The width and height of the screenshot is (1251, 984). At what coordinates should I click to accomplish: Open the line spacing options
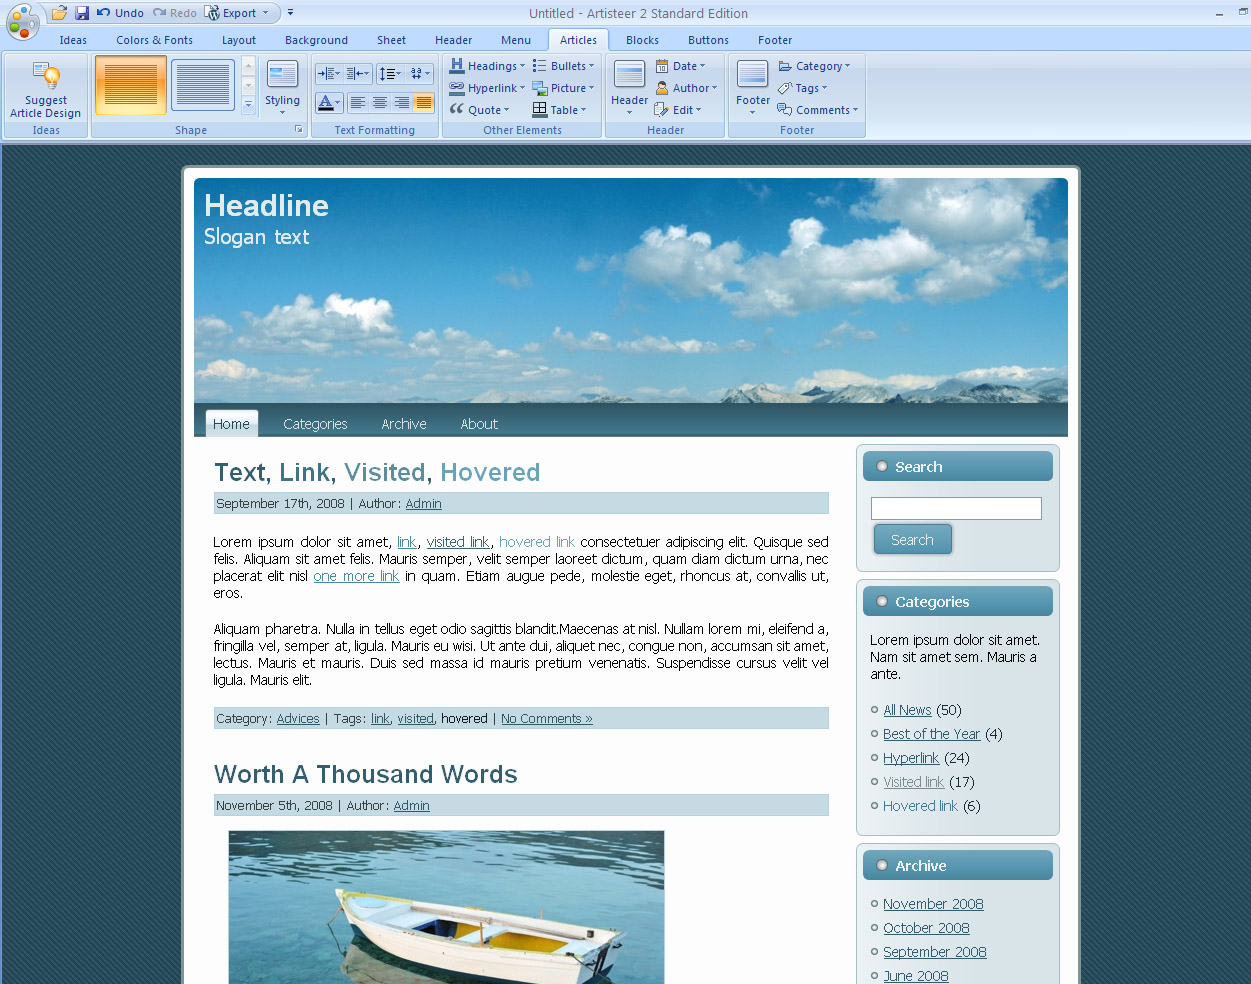tap(390, 73)
